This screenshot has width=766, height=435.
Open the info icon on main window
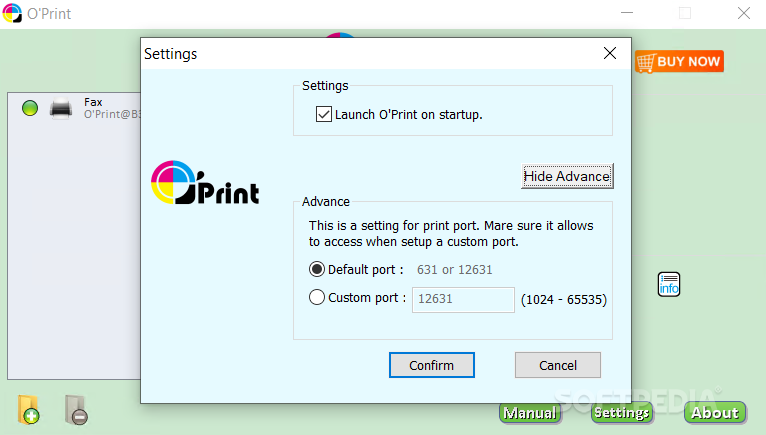tap(669, 284)
